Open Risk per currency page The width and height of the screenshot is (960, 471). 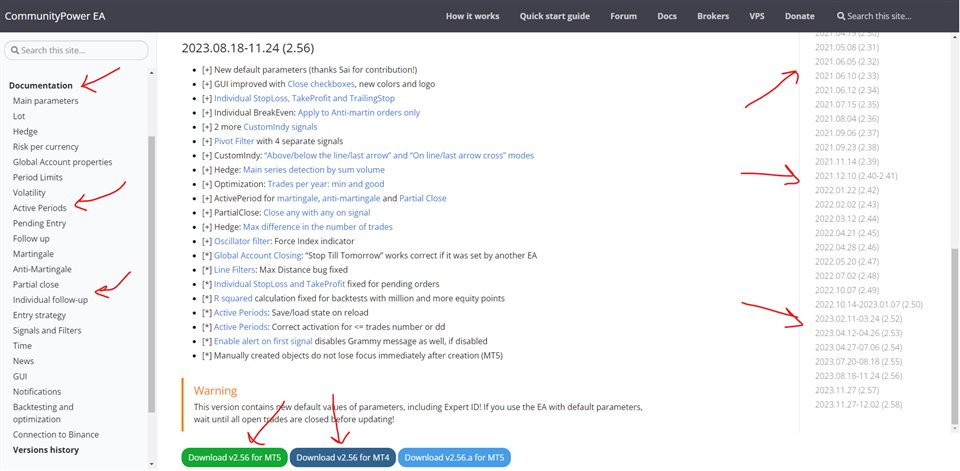coord(46,147)
